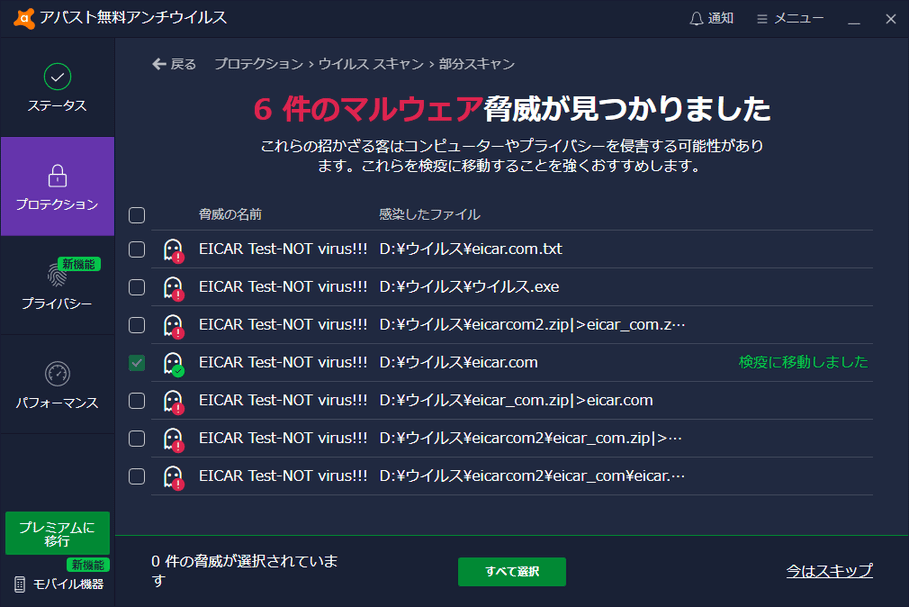Check the eicarcom2¥eicar_com¥eicar checkbox
This screenshot has height=607, width=909.
(137, 476)
